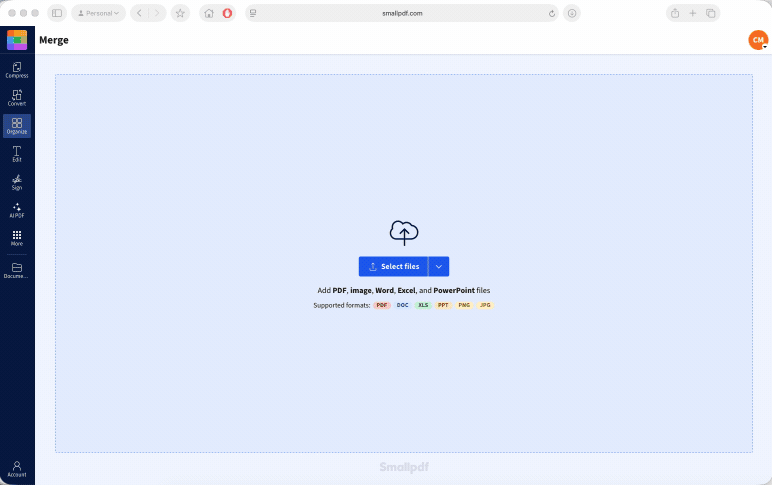Open the Convert tool in sidebar
The width and height of the screenshot is (772, 485).
[x=17, y=98]
